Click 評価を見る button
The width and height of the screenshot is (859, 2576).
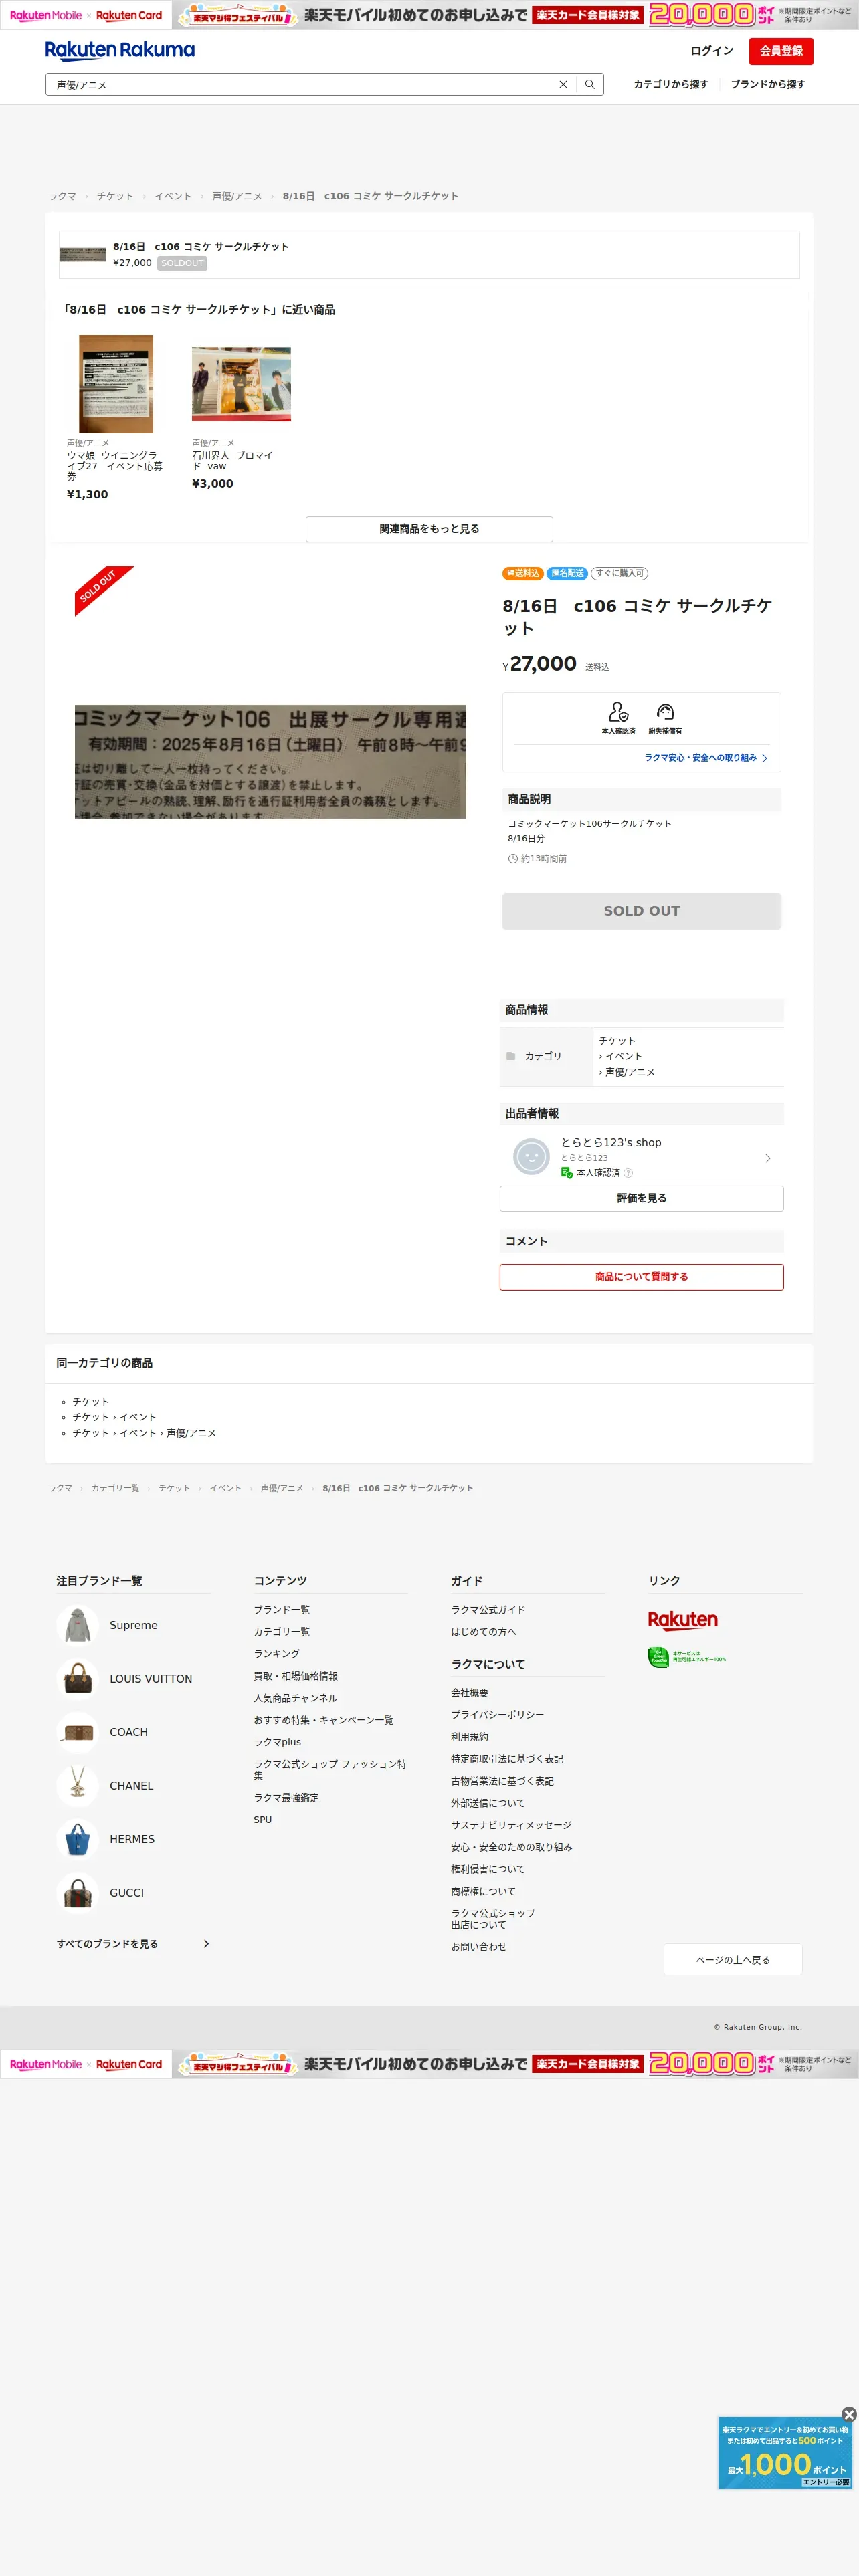pos(642,1198)
